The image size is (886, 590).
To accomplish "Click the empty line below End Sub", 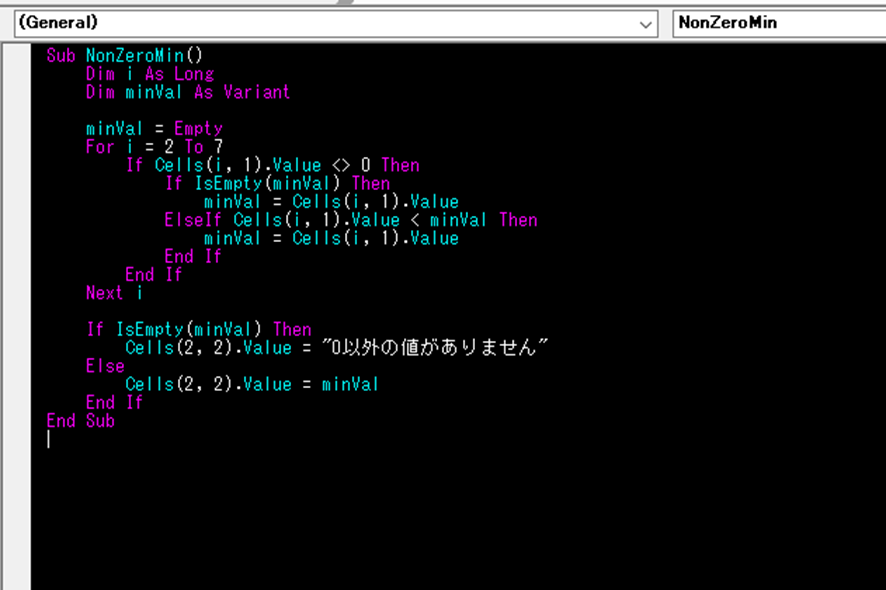I will (200, 440).
